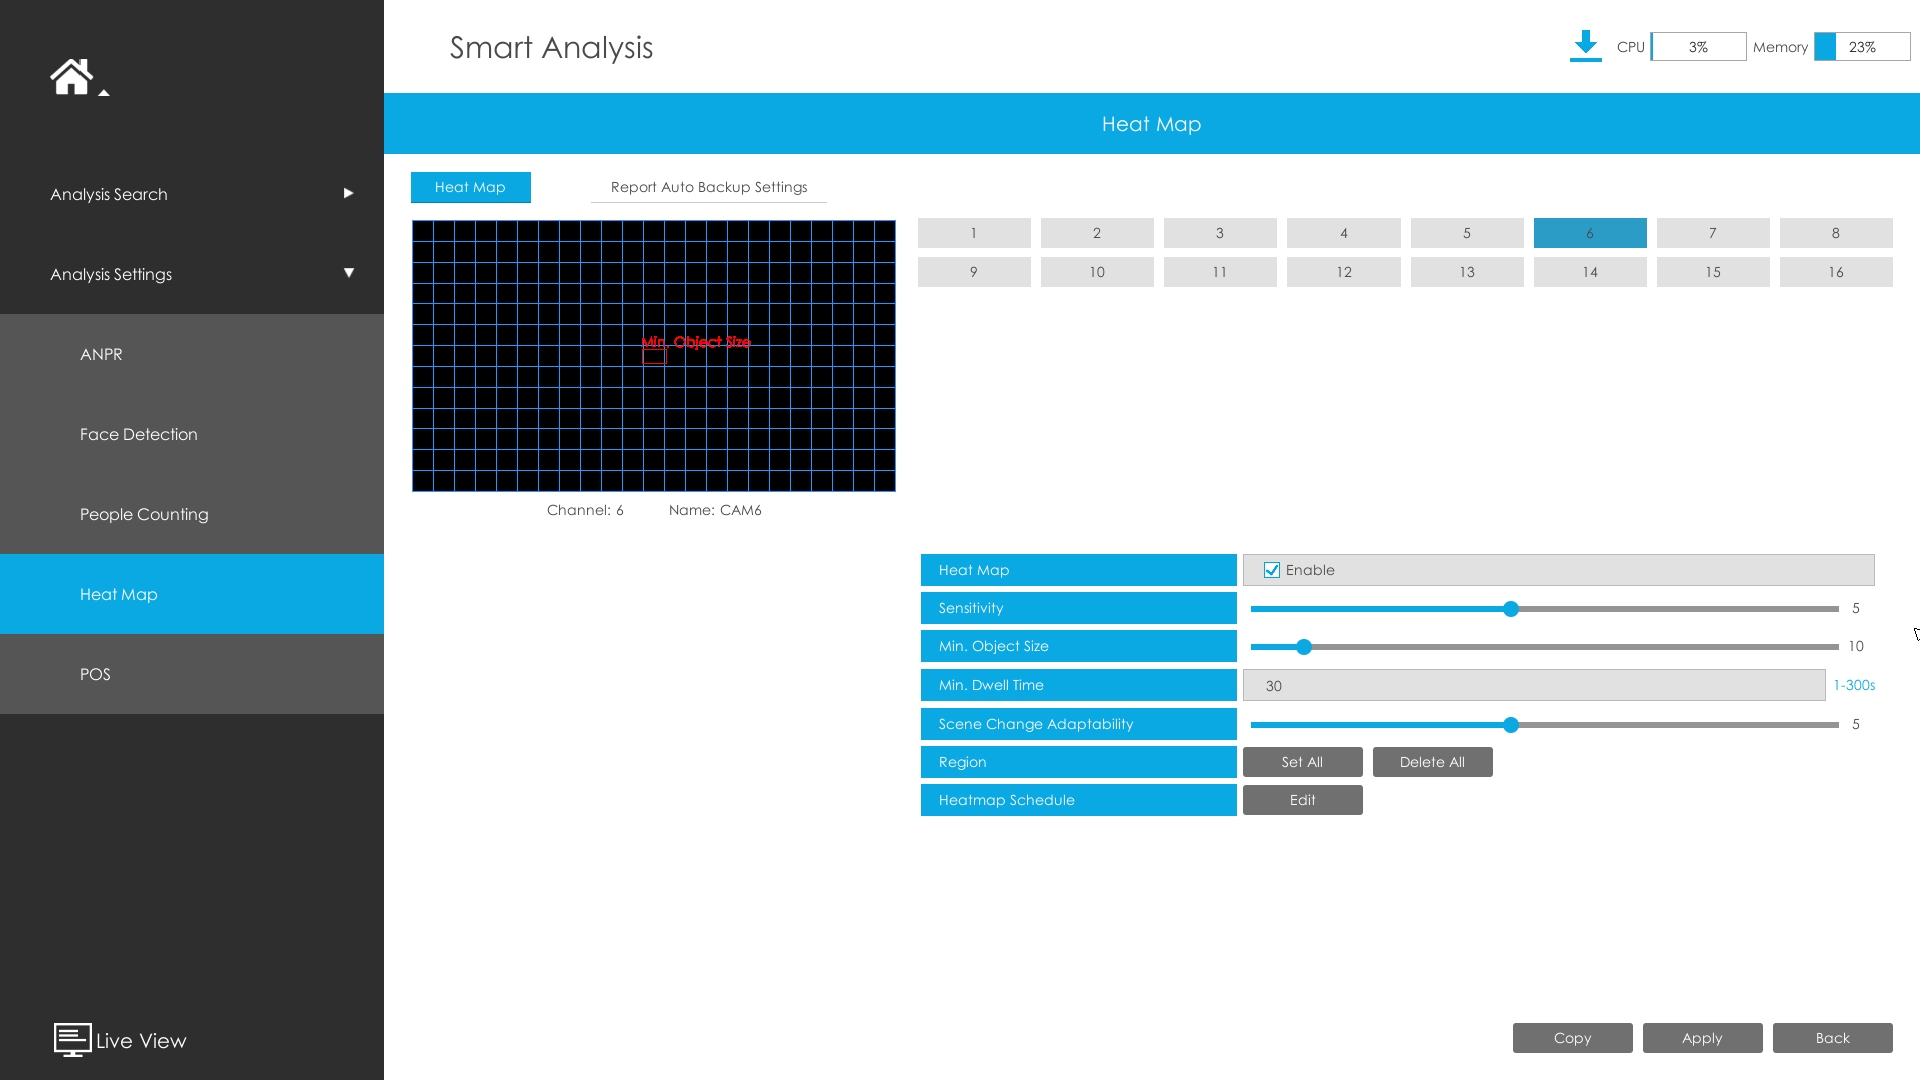Select channel 3 button
The width and height of the screenshot is (1920, 1080).
pyautogui.click(x=1220, y=233)
